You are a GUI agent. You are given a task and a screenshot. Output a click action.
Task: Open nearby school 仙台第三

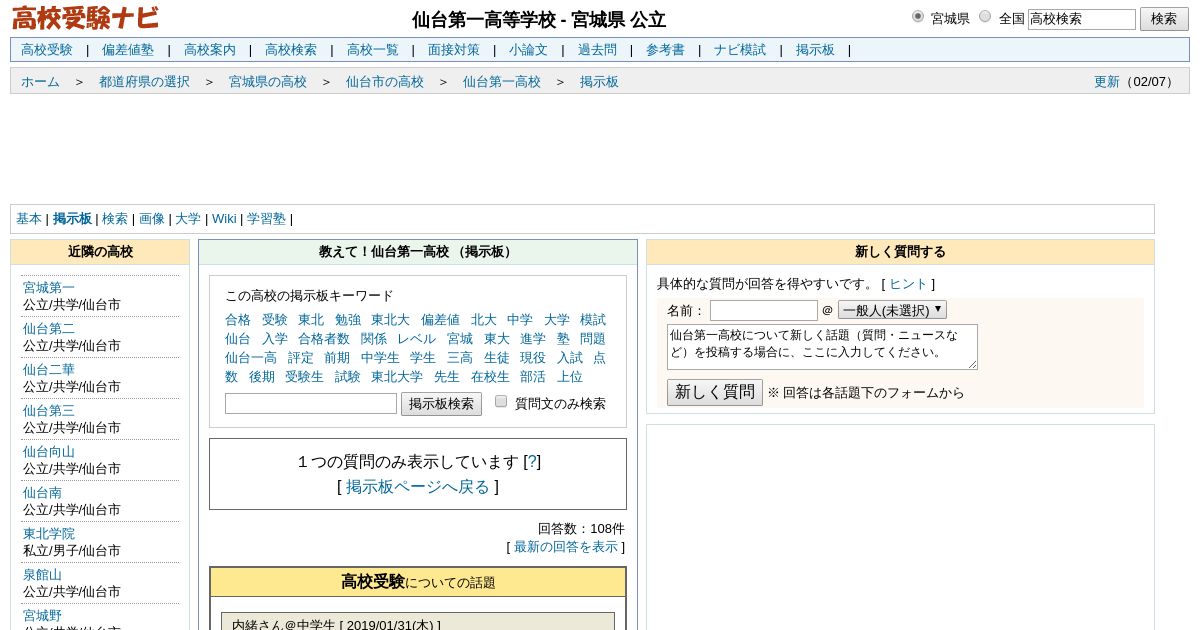(x=49, y=411)
